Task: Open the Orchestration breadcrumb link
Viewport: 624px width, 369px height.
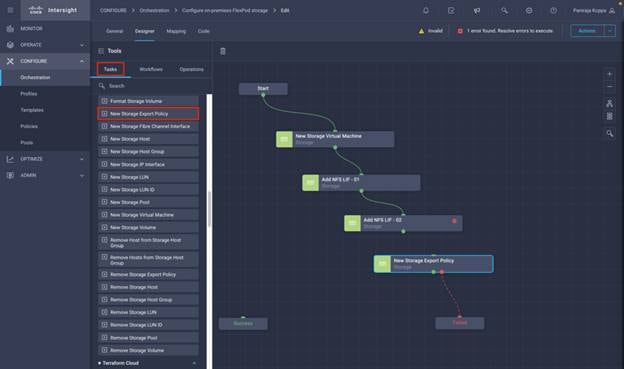Action: click(154, 11)
